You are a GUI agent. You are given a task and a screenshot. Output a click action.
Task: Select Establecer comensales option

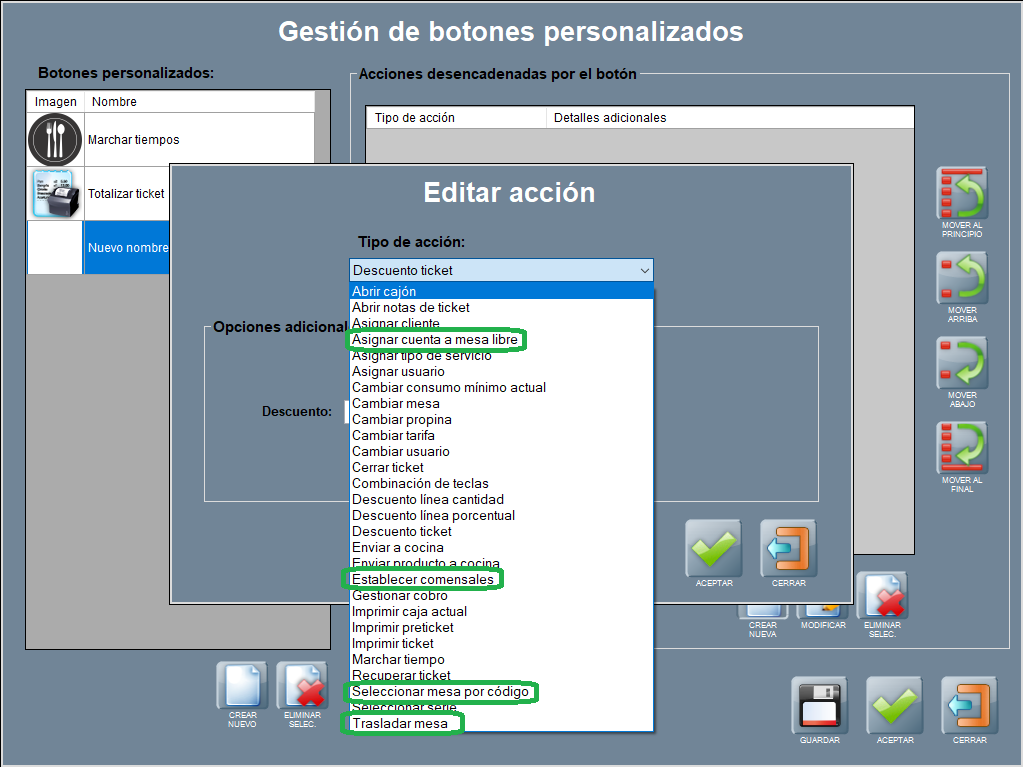(423, 579)
